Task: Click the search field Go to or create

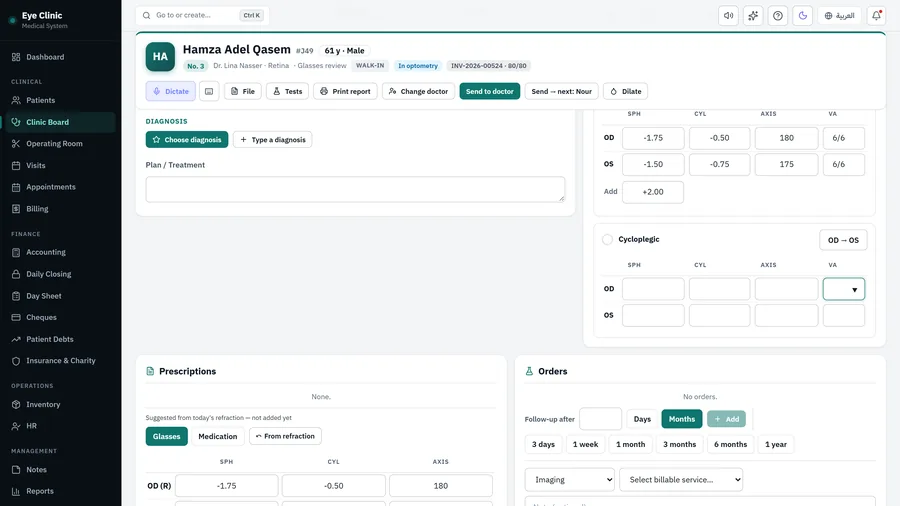Action: click(x=202, y=15)
